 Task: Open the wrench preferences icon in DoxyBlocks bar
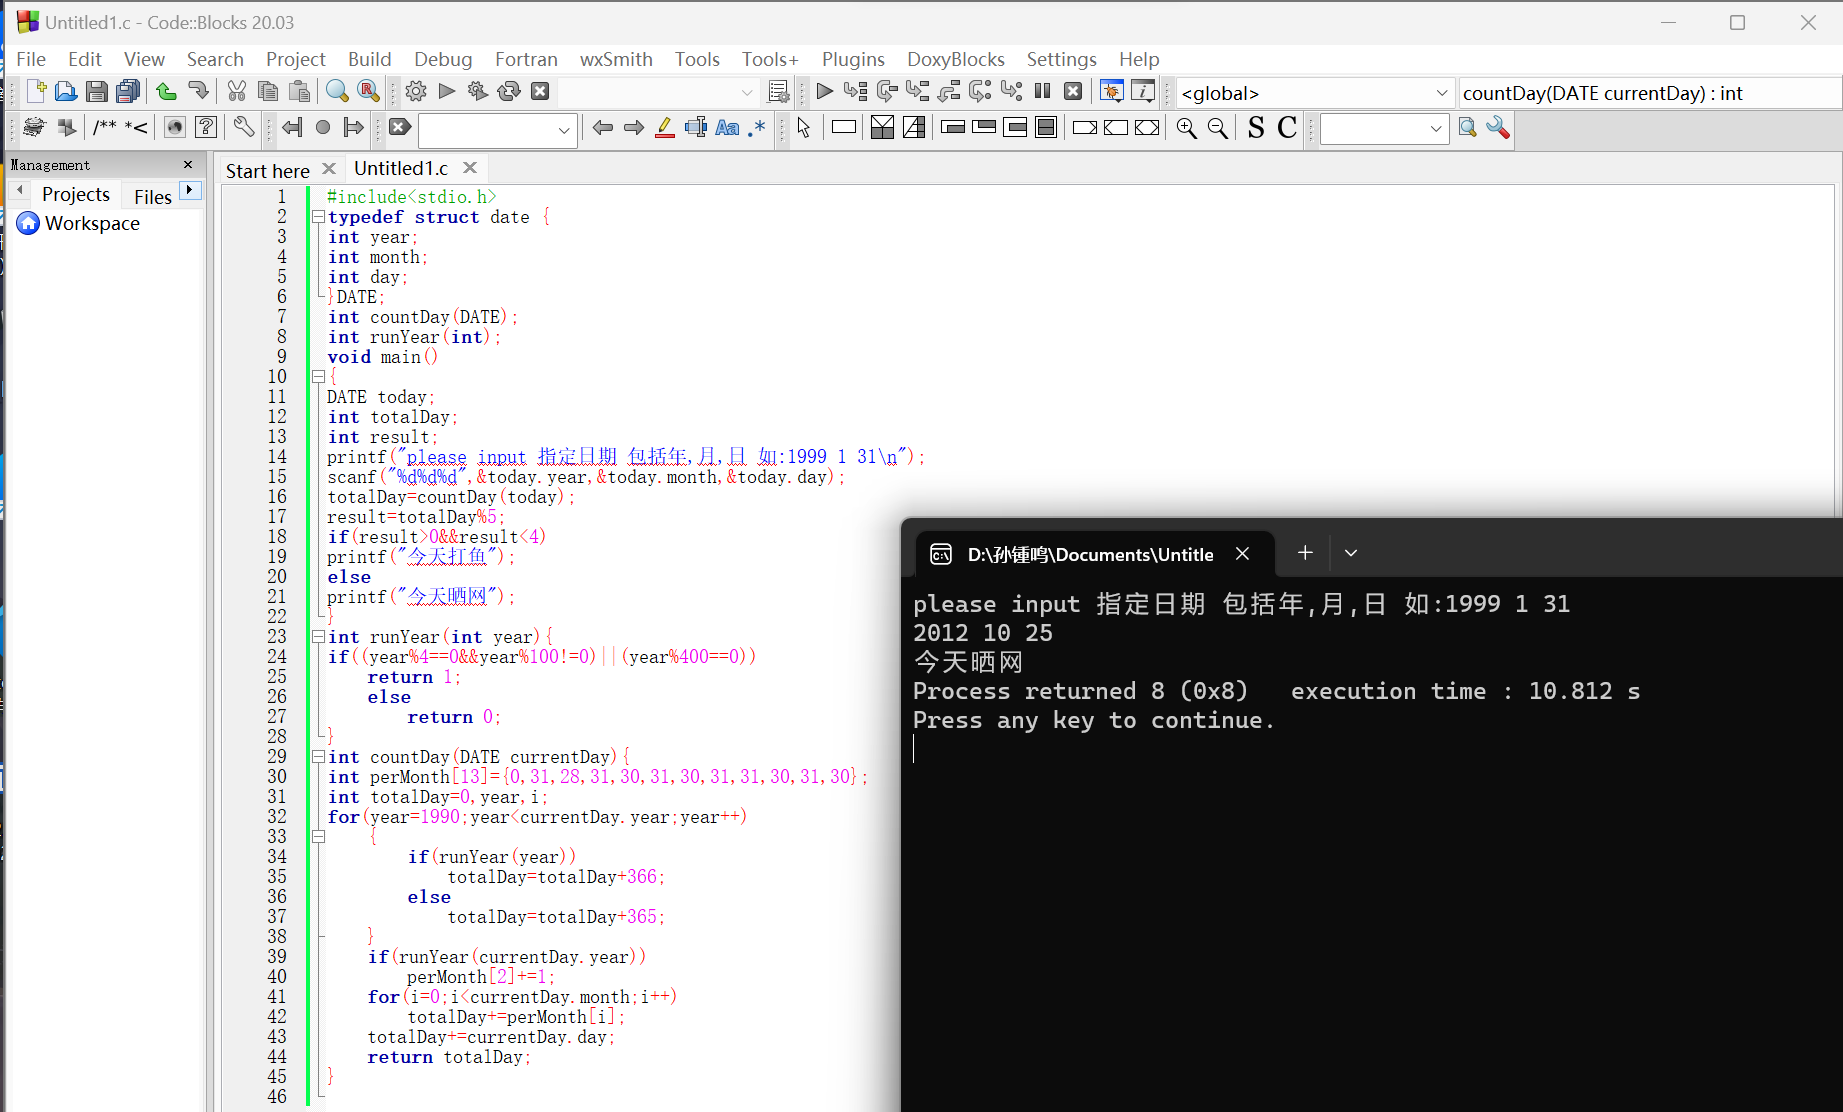(244, 127)
